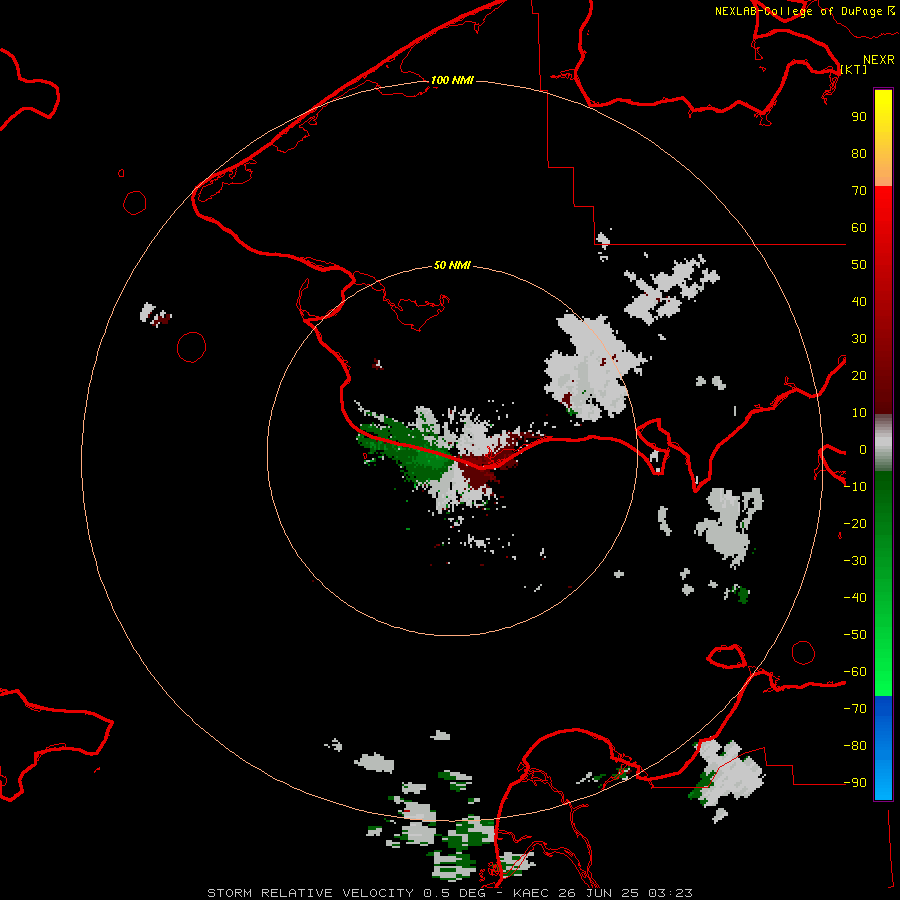
Task: Select the -70 value on velocity scale
Action: point(855,709)
